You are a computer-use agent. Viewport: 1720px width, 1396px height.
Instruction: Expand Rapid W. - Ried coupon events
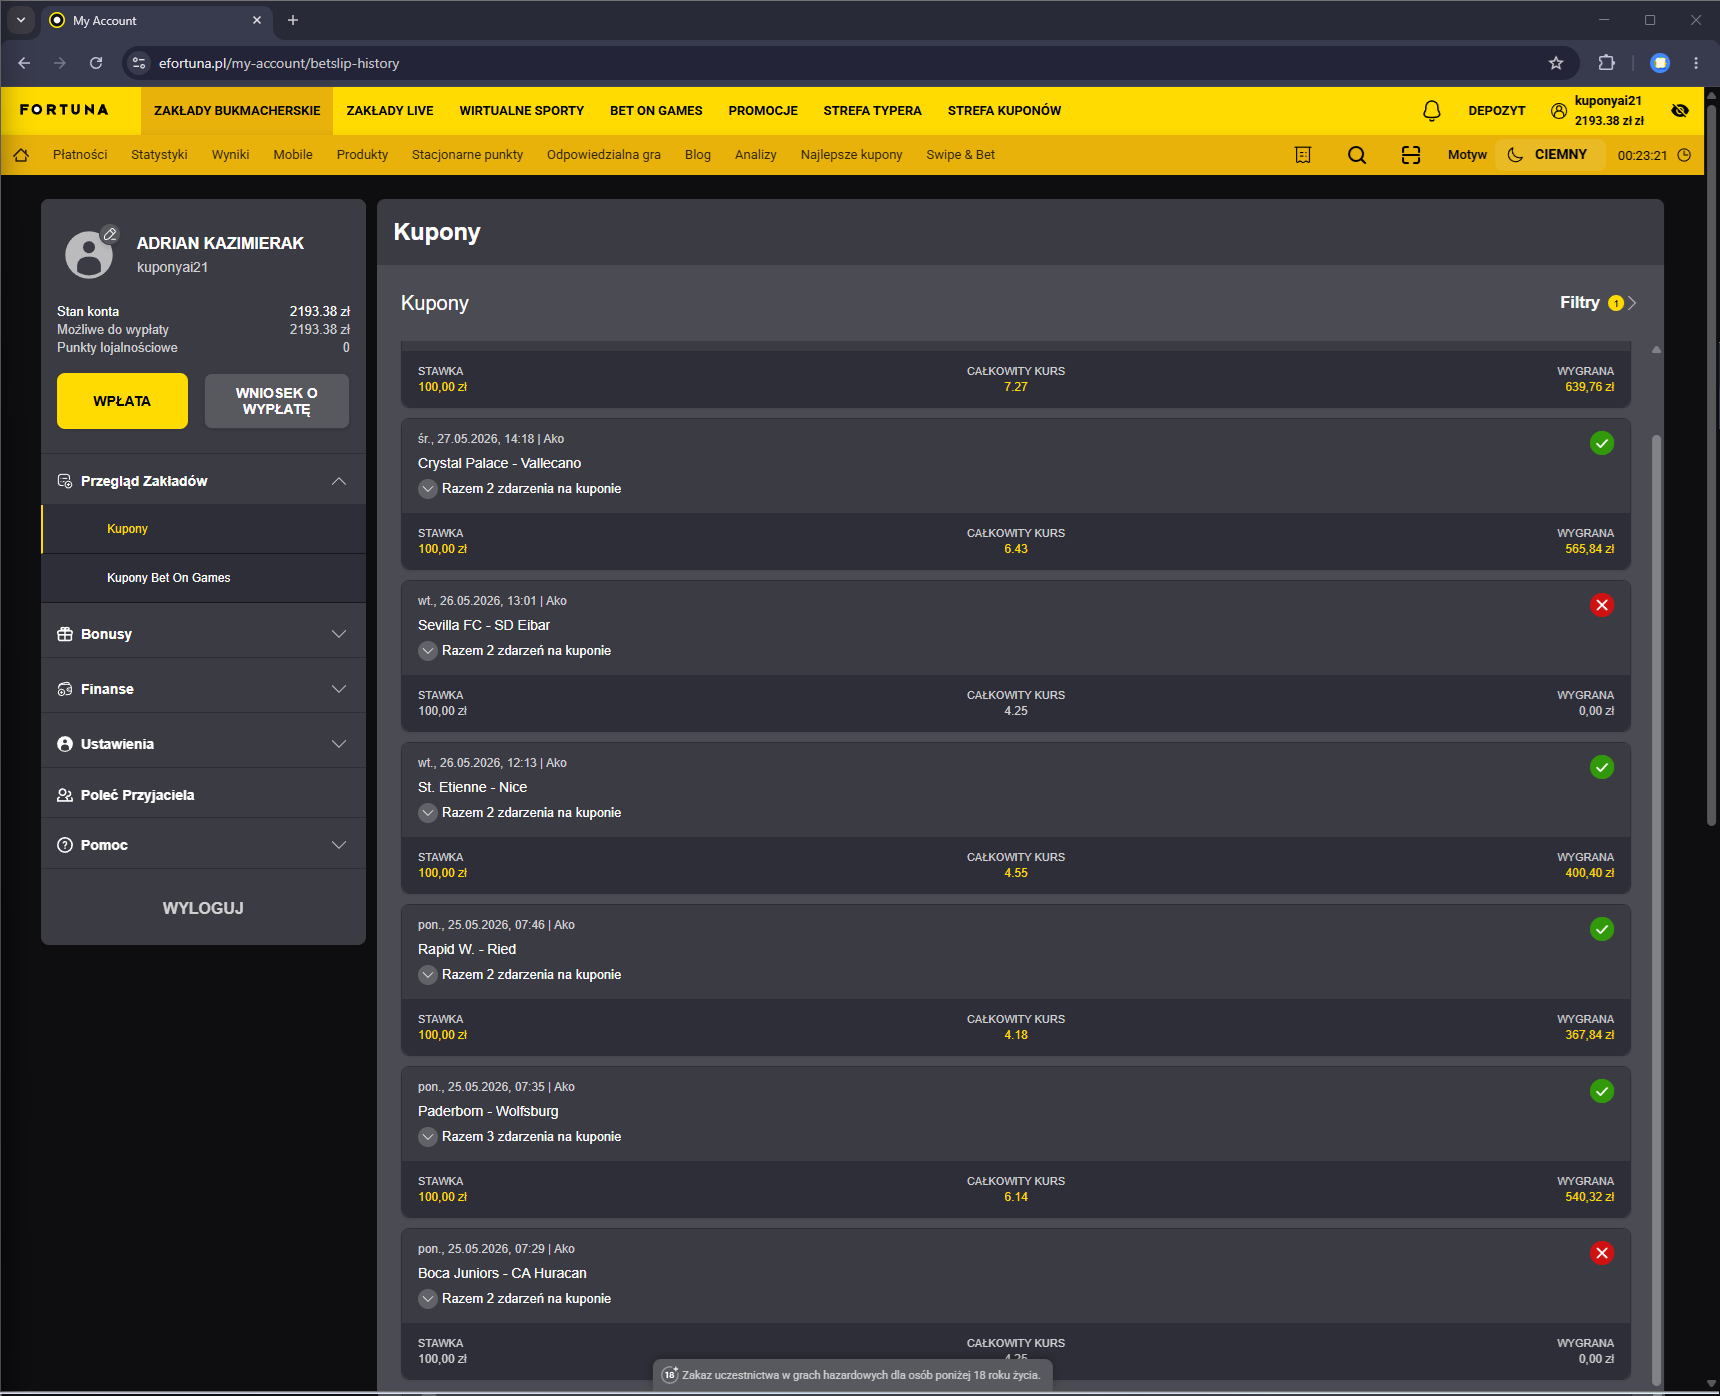pos(428,975)
